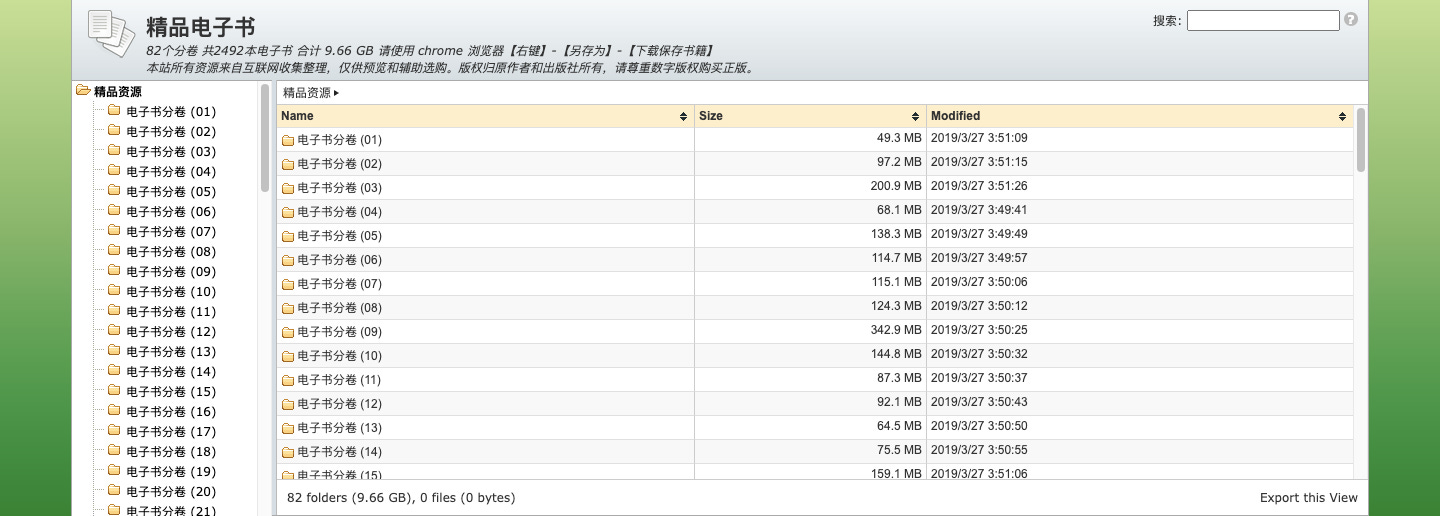Click list folder icon for 电子书分卷 (06)
The image size is (1440, 516).
[288, 260]
